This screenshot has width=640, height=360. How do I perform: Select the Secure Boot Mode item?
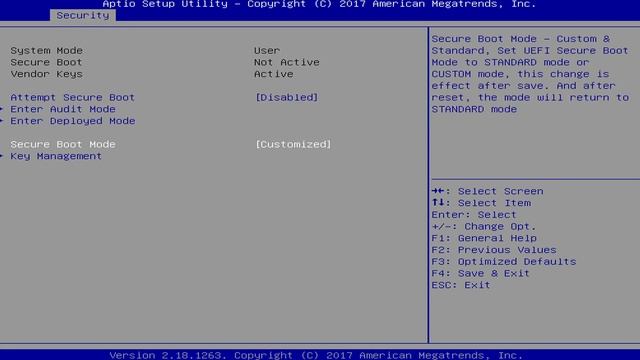point(63,144)
